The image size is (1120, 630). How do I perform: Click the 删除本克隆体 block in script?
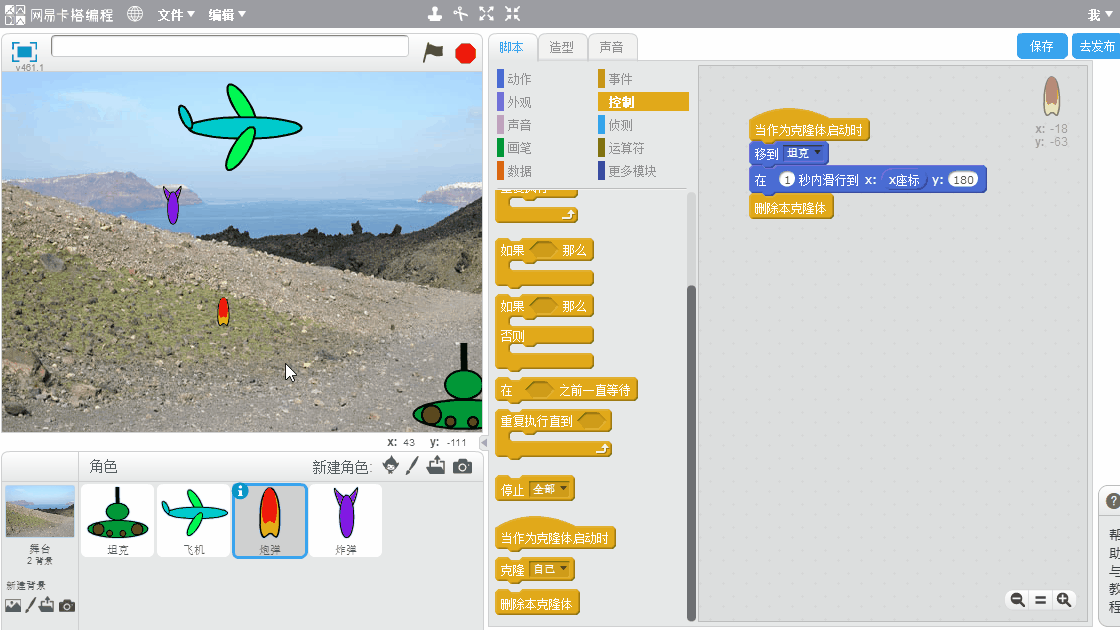(791, 208)
